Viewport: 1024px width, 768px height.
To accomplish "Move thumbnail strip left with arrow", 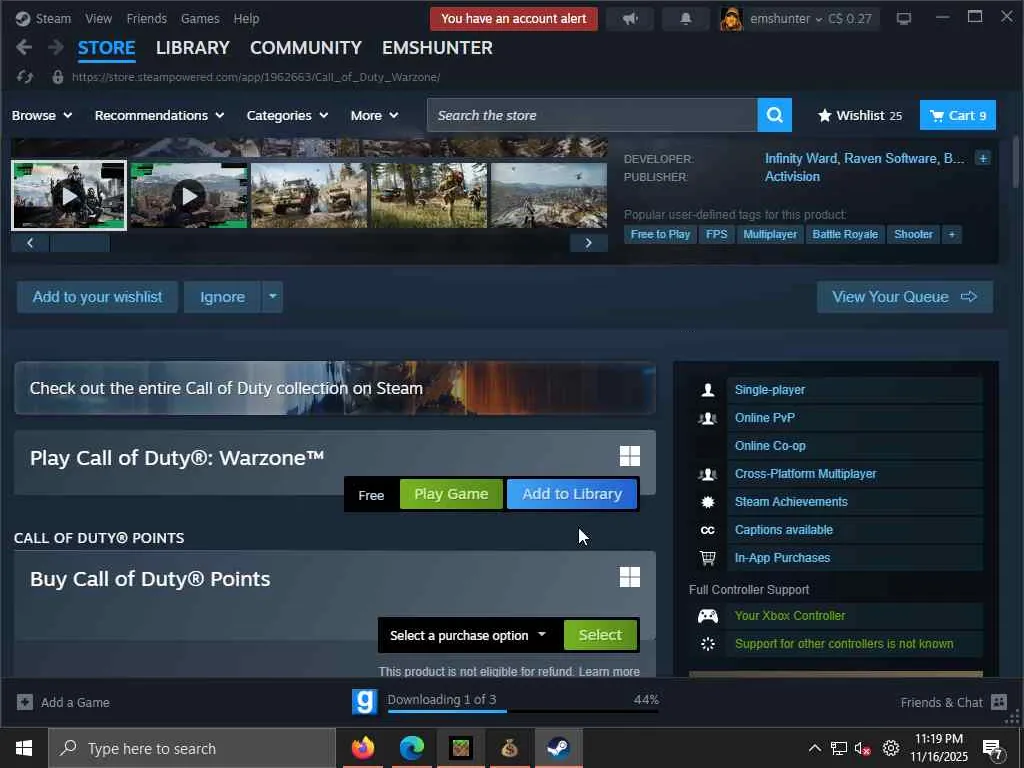I will [x=30, y=243].
